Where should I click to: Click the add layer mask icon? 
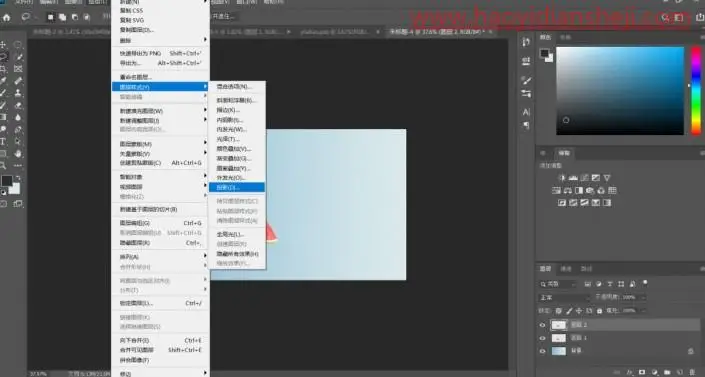pos(642,373)
